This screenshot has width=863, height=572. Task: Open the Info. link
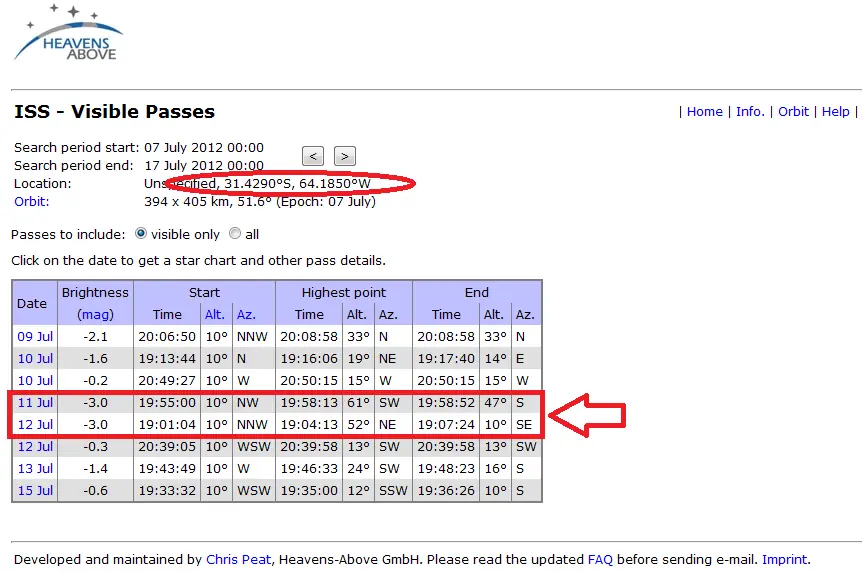750,112
